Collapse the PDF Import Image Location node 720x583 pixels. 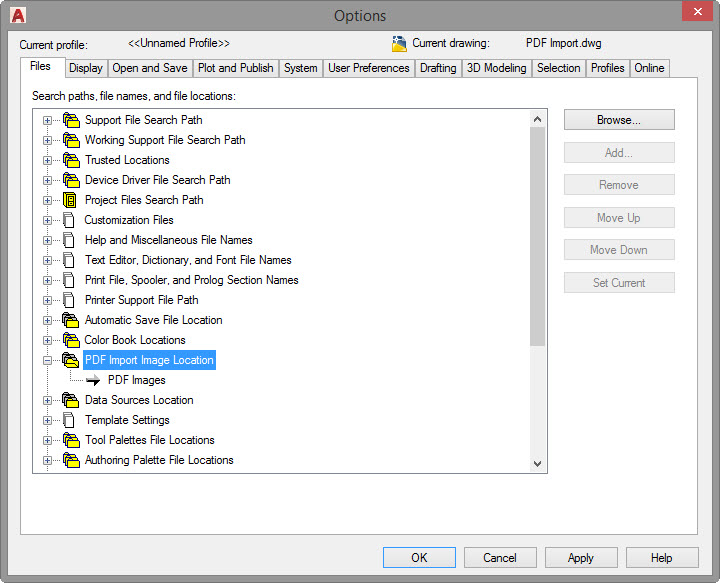click(x=47, y=360)
